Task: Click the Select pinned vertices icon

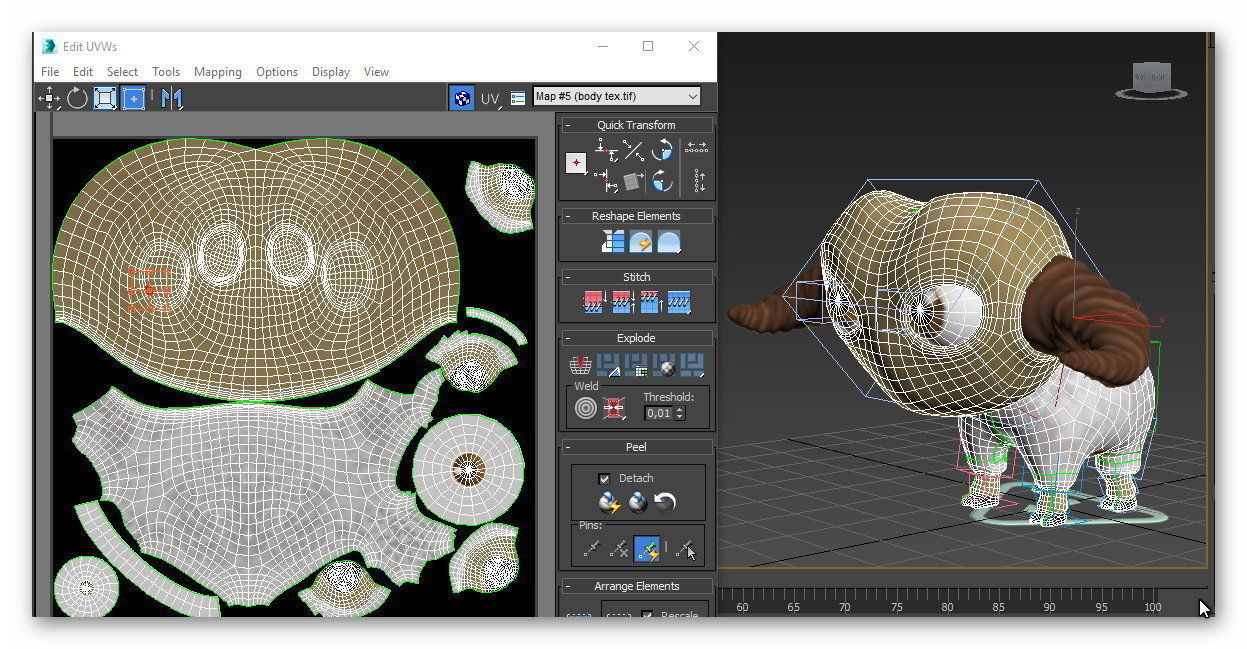Action: (686, 548)
